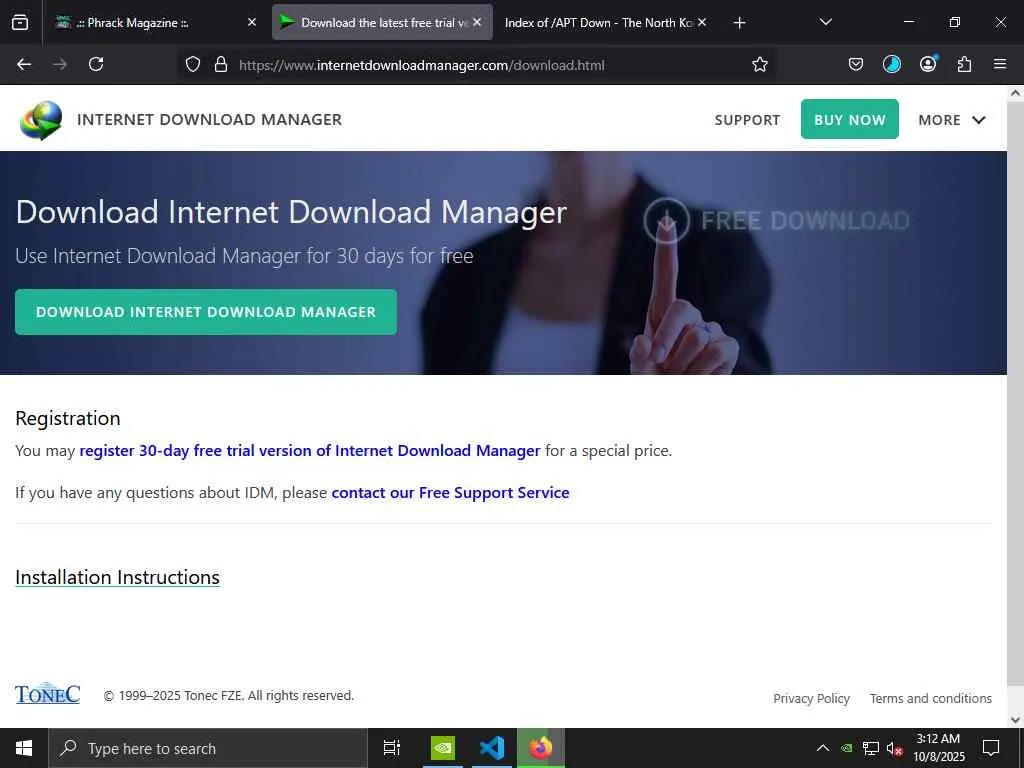Open the extensions puzzle piece menu

[964, 64]
